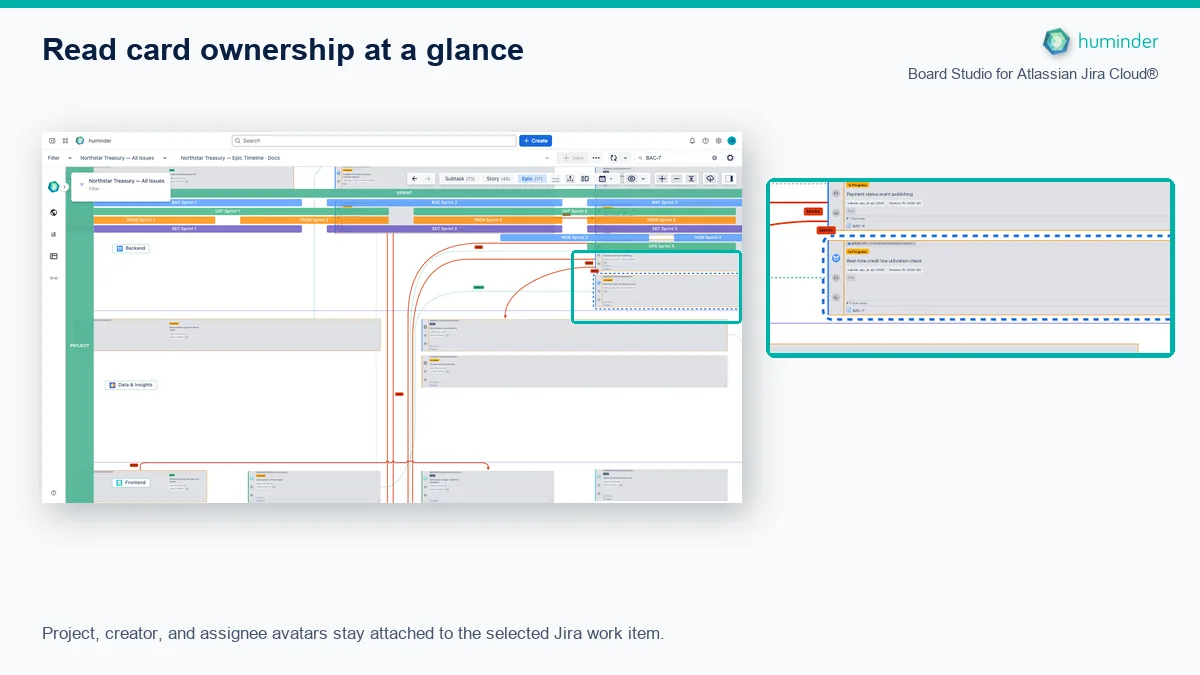
Task: Click the Data & Insights swimlane label
Action: (131, 385)
